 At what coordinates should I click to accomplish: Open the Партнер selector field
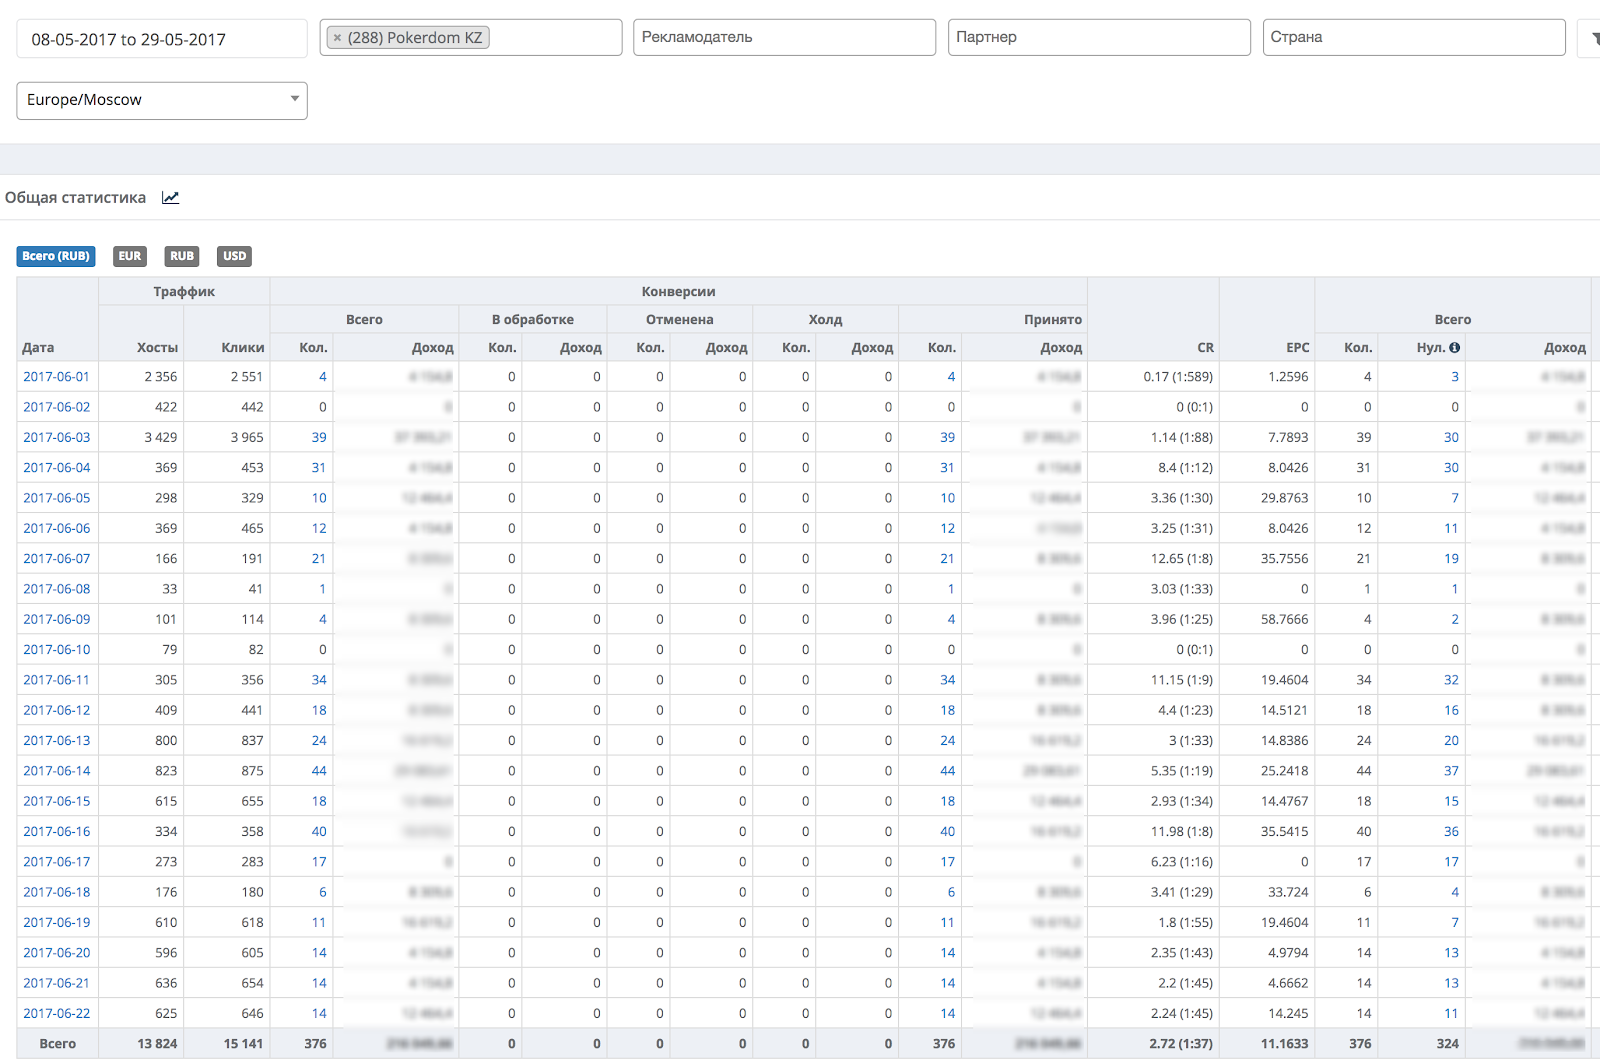1099,37
